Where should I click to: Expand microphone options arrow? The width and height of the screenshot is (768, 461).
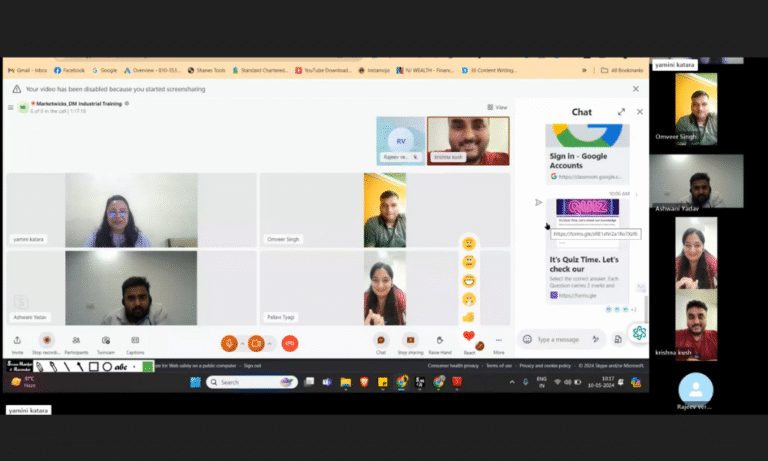point(242,343)
